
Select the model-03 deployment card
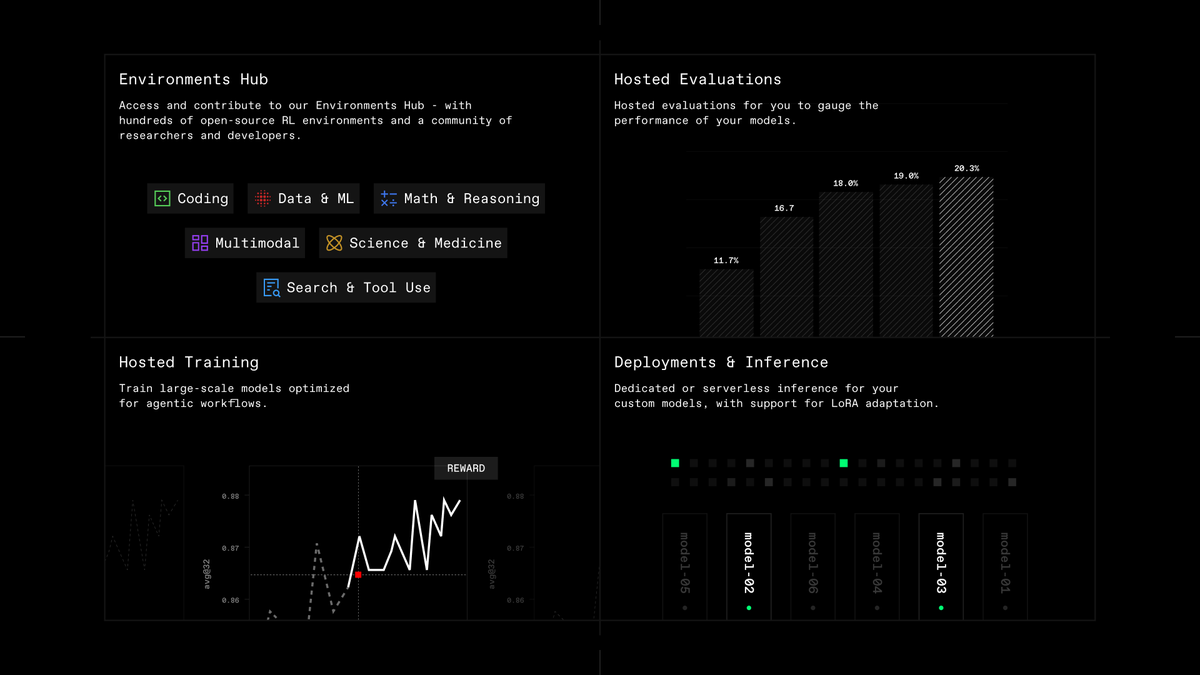(x=941, y=567)
